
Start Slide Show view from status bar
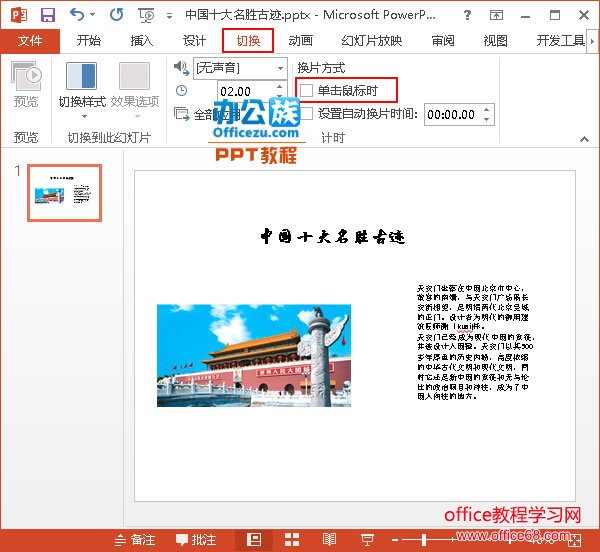[x=367, y=539]
